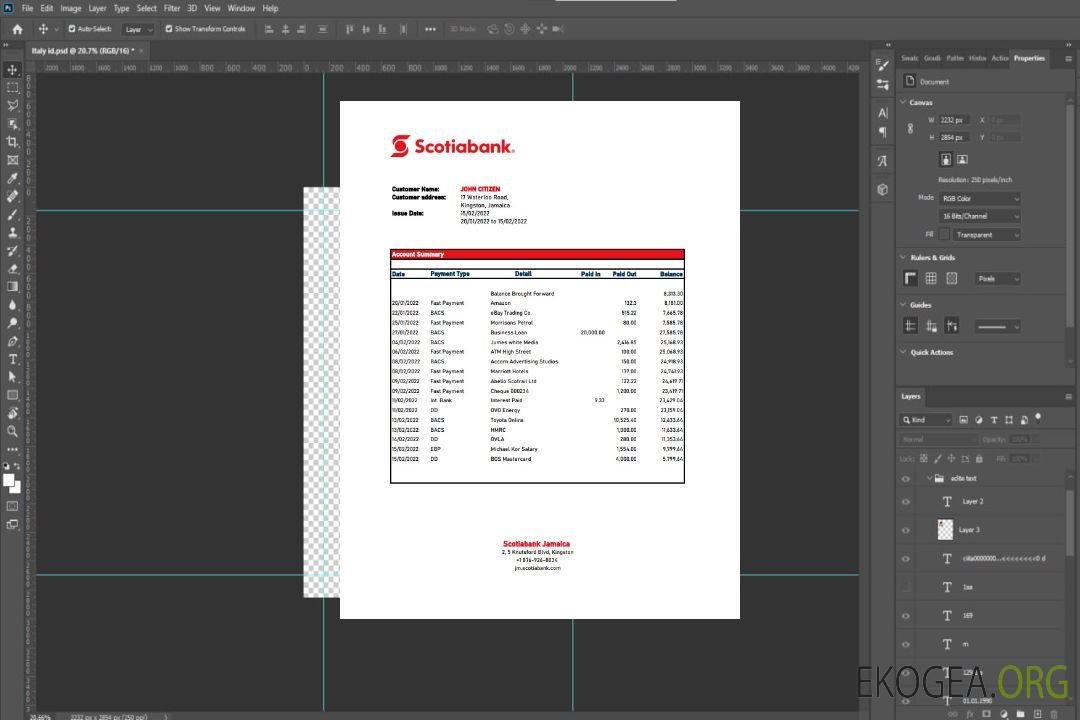Select the Eyedropper tool
1080x720 pixels.
pyautogui.click(x=13, y=178)
